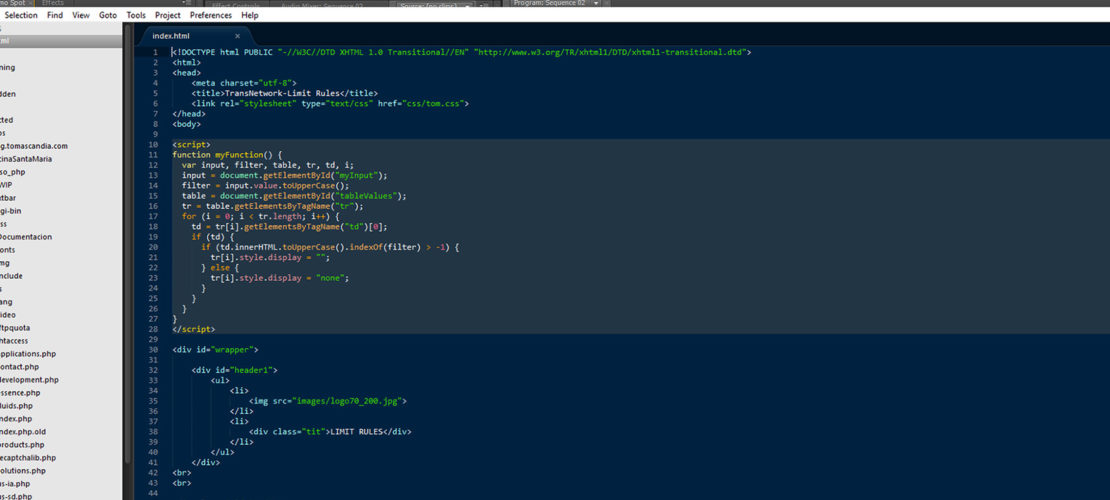This screenshot has height=500, width=1110.
Task: Open the Selection menu
Action: 21,15
